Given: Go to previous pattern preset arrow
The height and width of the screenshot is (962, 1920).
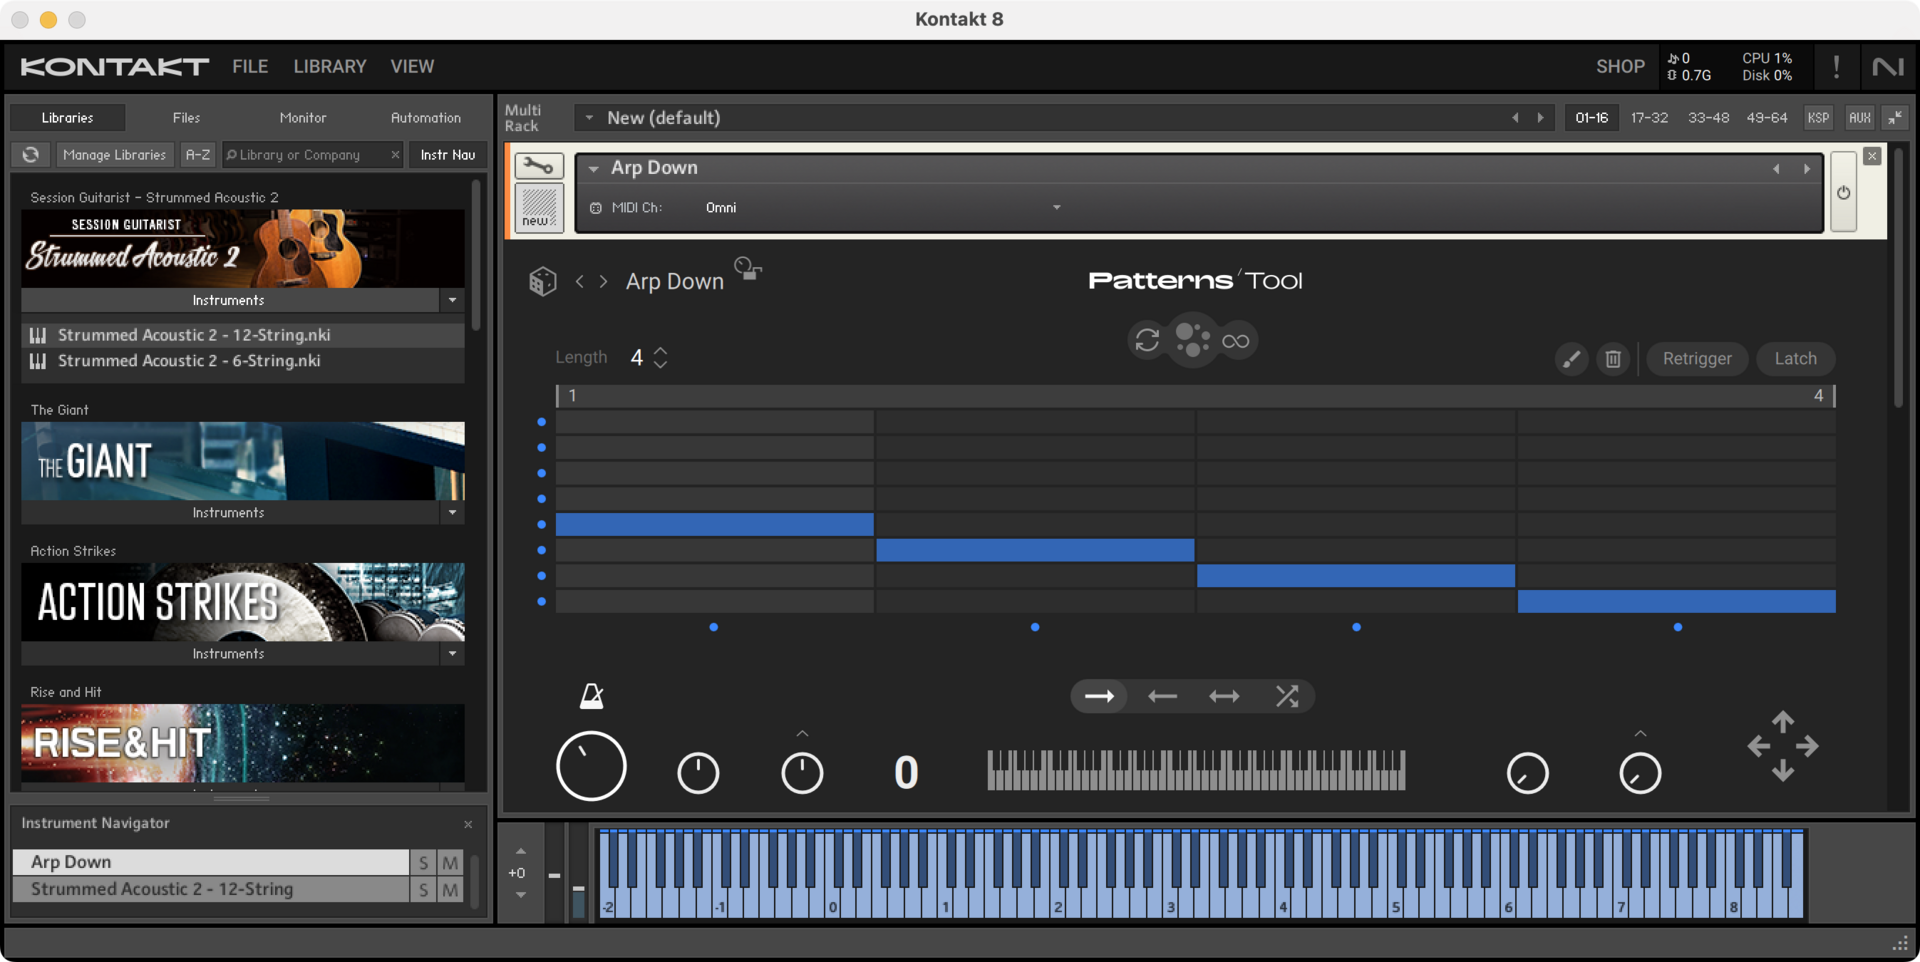Looking at the screenshot, I should [x=580, y=282].
